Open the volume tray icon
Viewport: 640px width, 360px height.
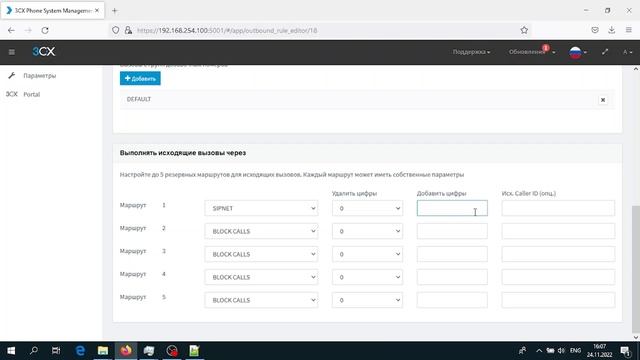[x=561, y=351]
